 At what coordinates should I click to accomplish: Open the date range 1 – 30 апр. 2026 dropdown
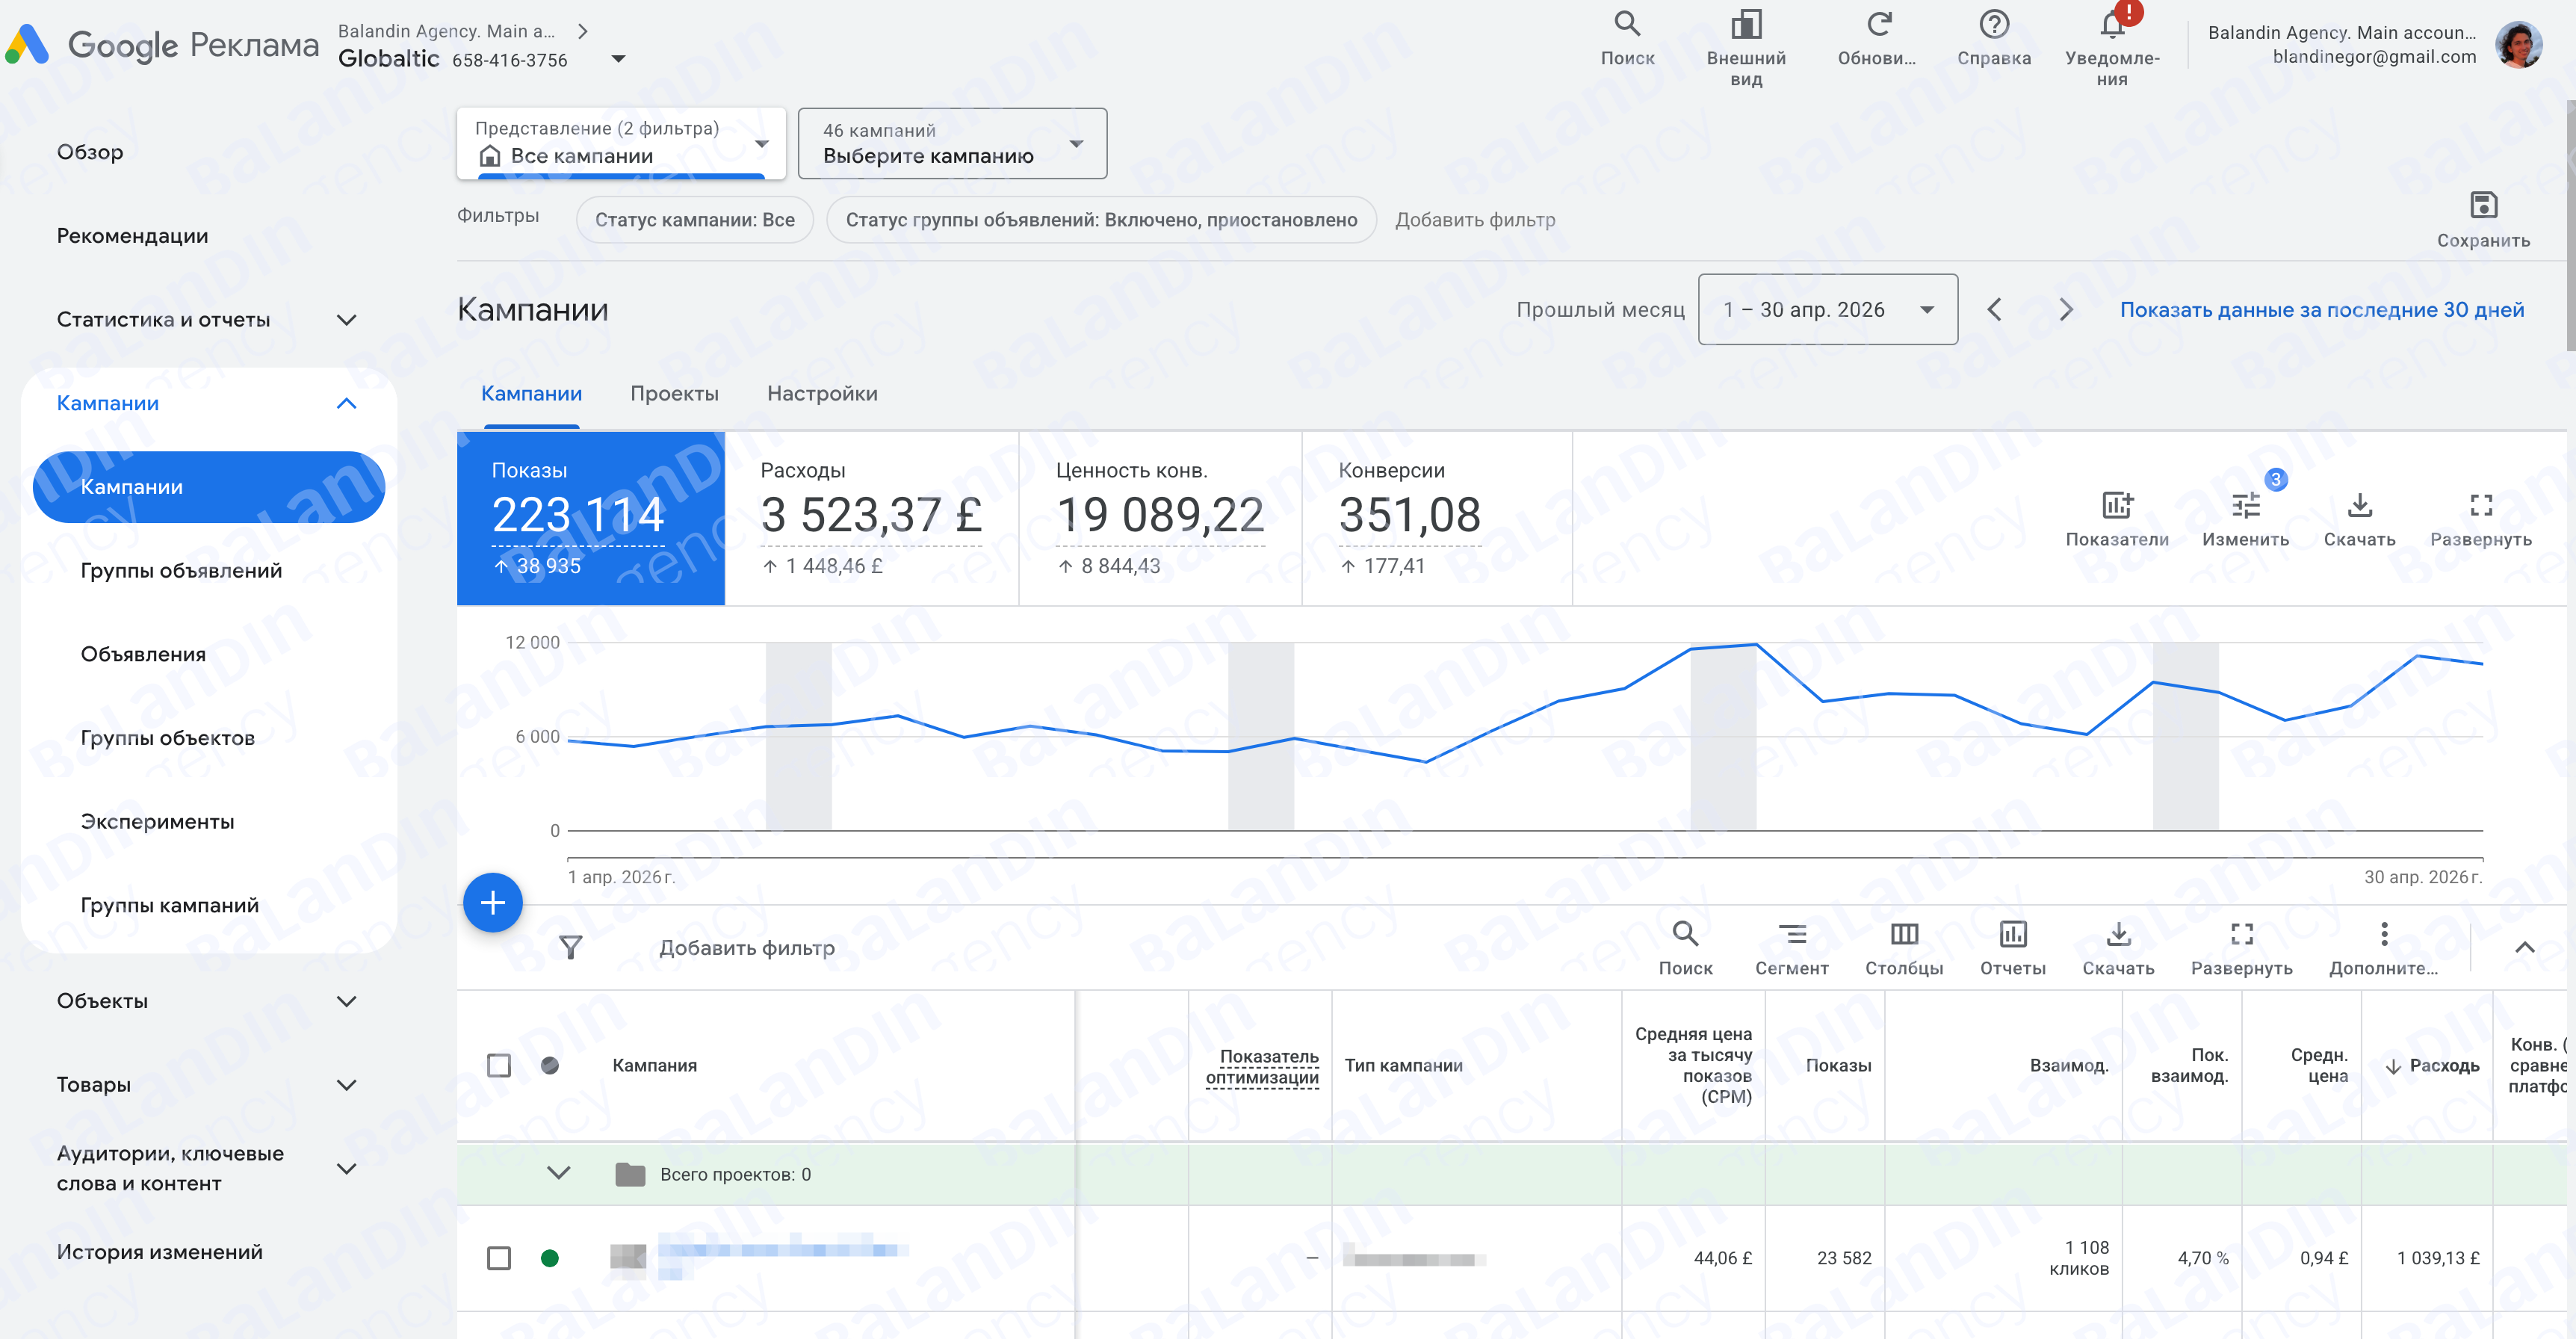(x=1827, y=310)
